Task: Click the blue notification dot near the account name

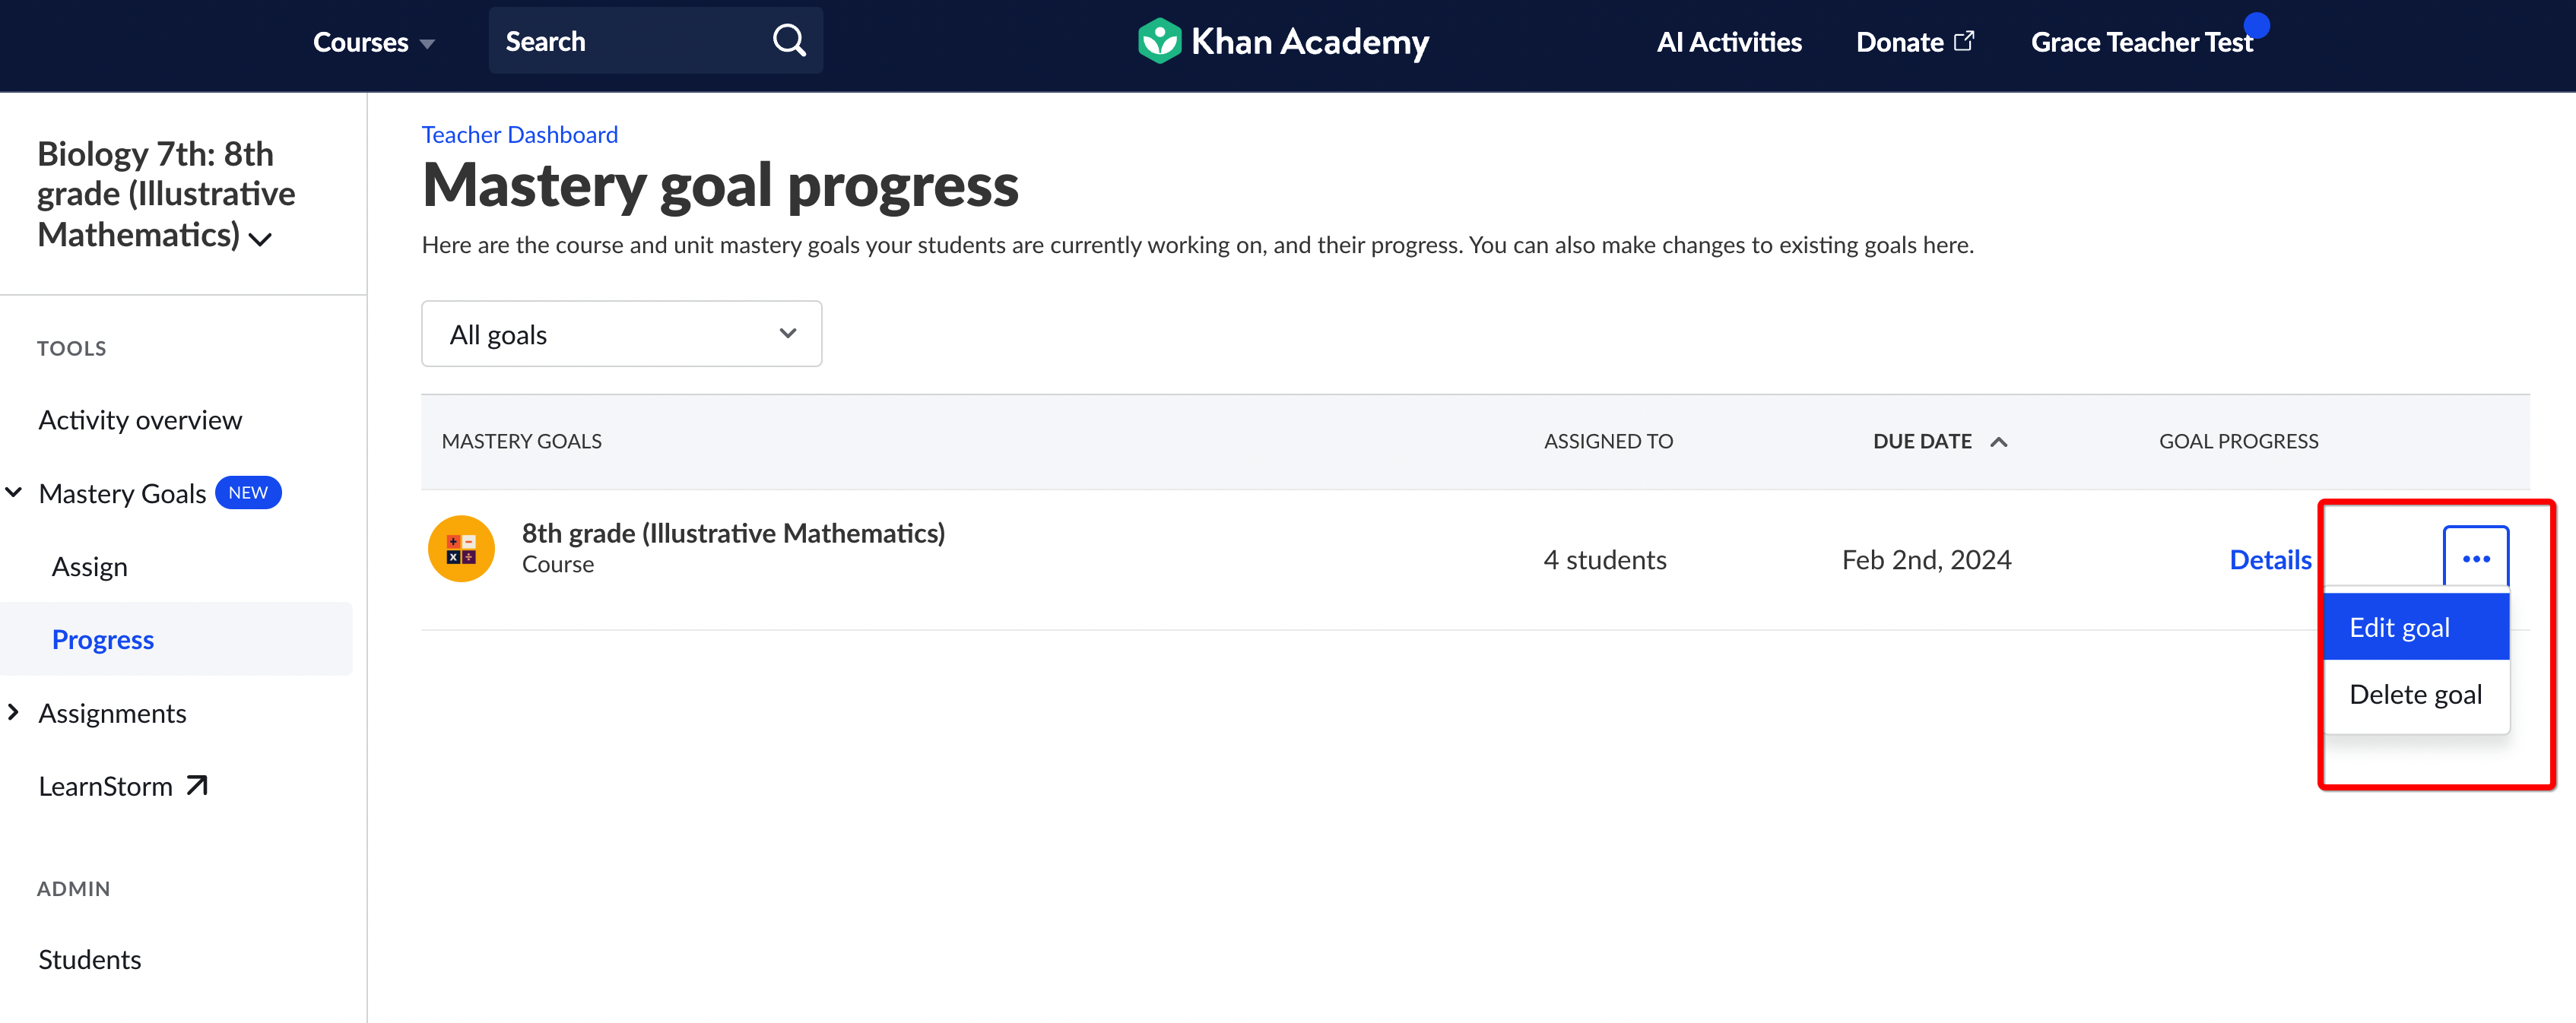Action: click(2258, 25)
